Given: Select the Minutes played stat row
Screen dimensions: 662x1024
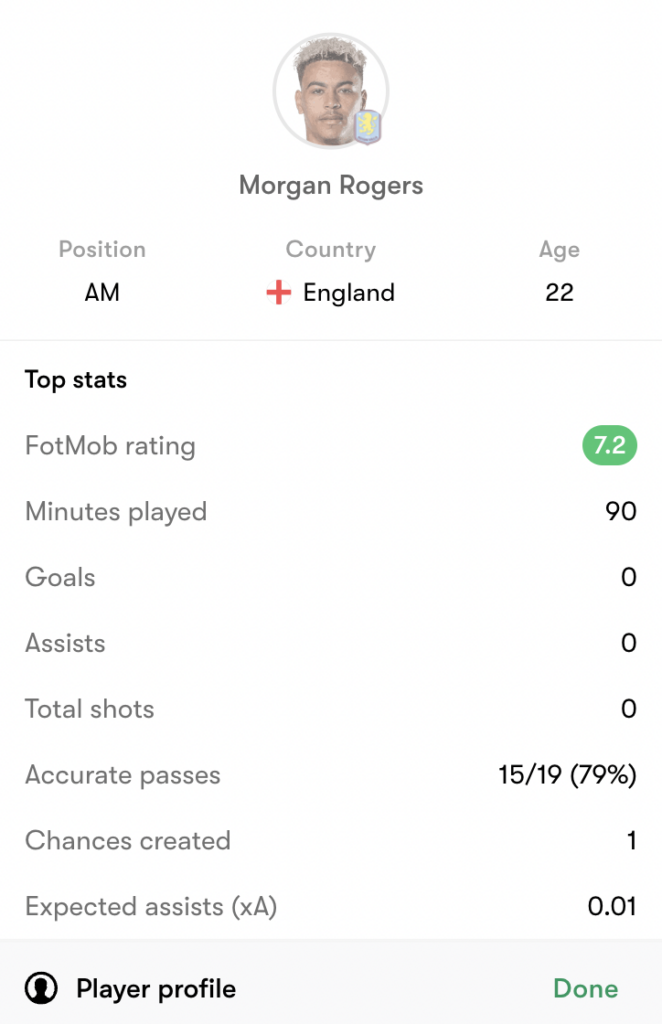Looking at the screenshot, I should [x=331, y=511].
